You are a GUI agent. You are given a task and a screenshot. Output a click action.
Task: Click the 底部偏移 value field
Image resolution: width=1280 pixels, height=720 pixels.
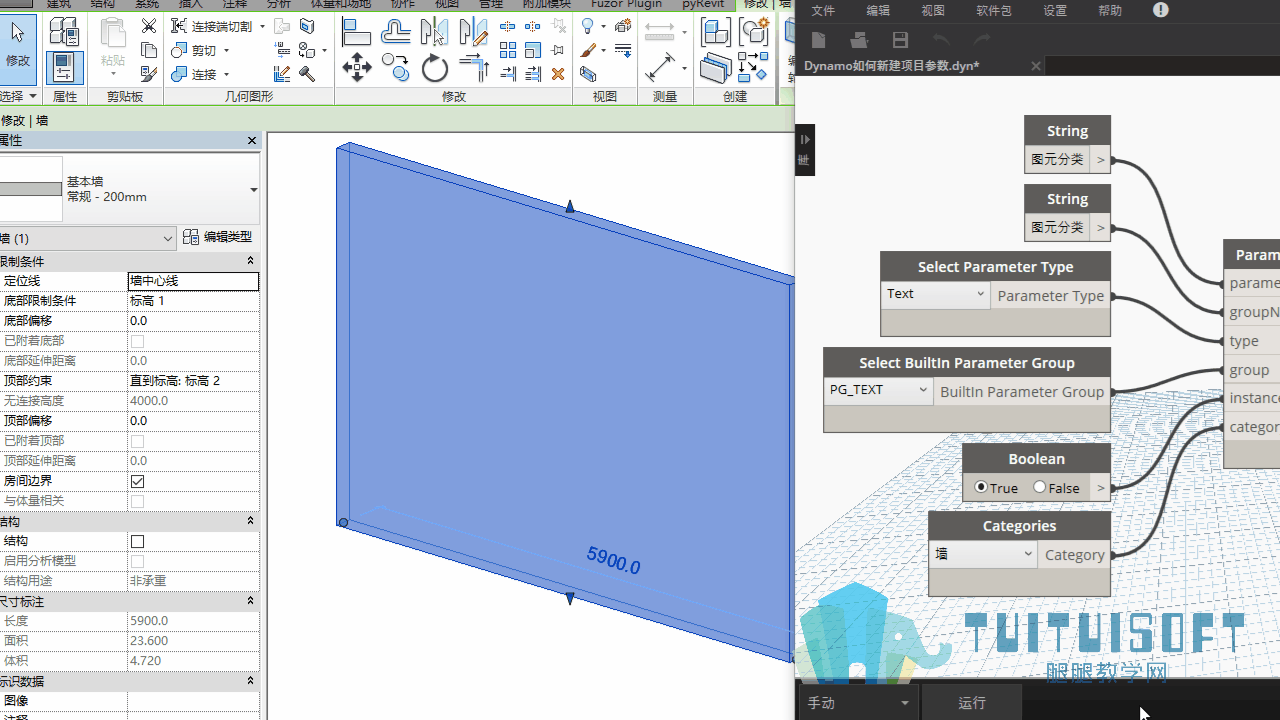(193, 321)
